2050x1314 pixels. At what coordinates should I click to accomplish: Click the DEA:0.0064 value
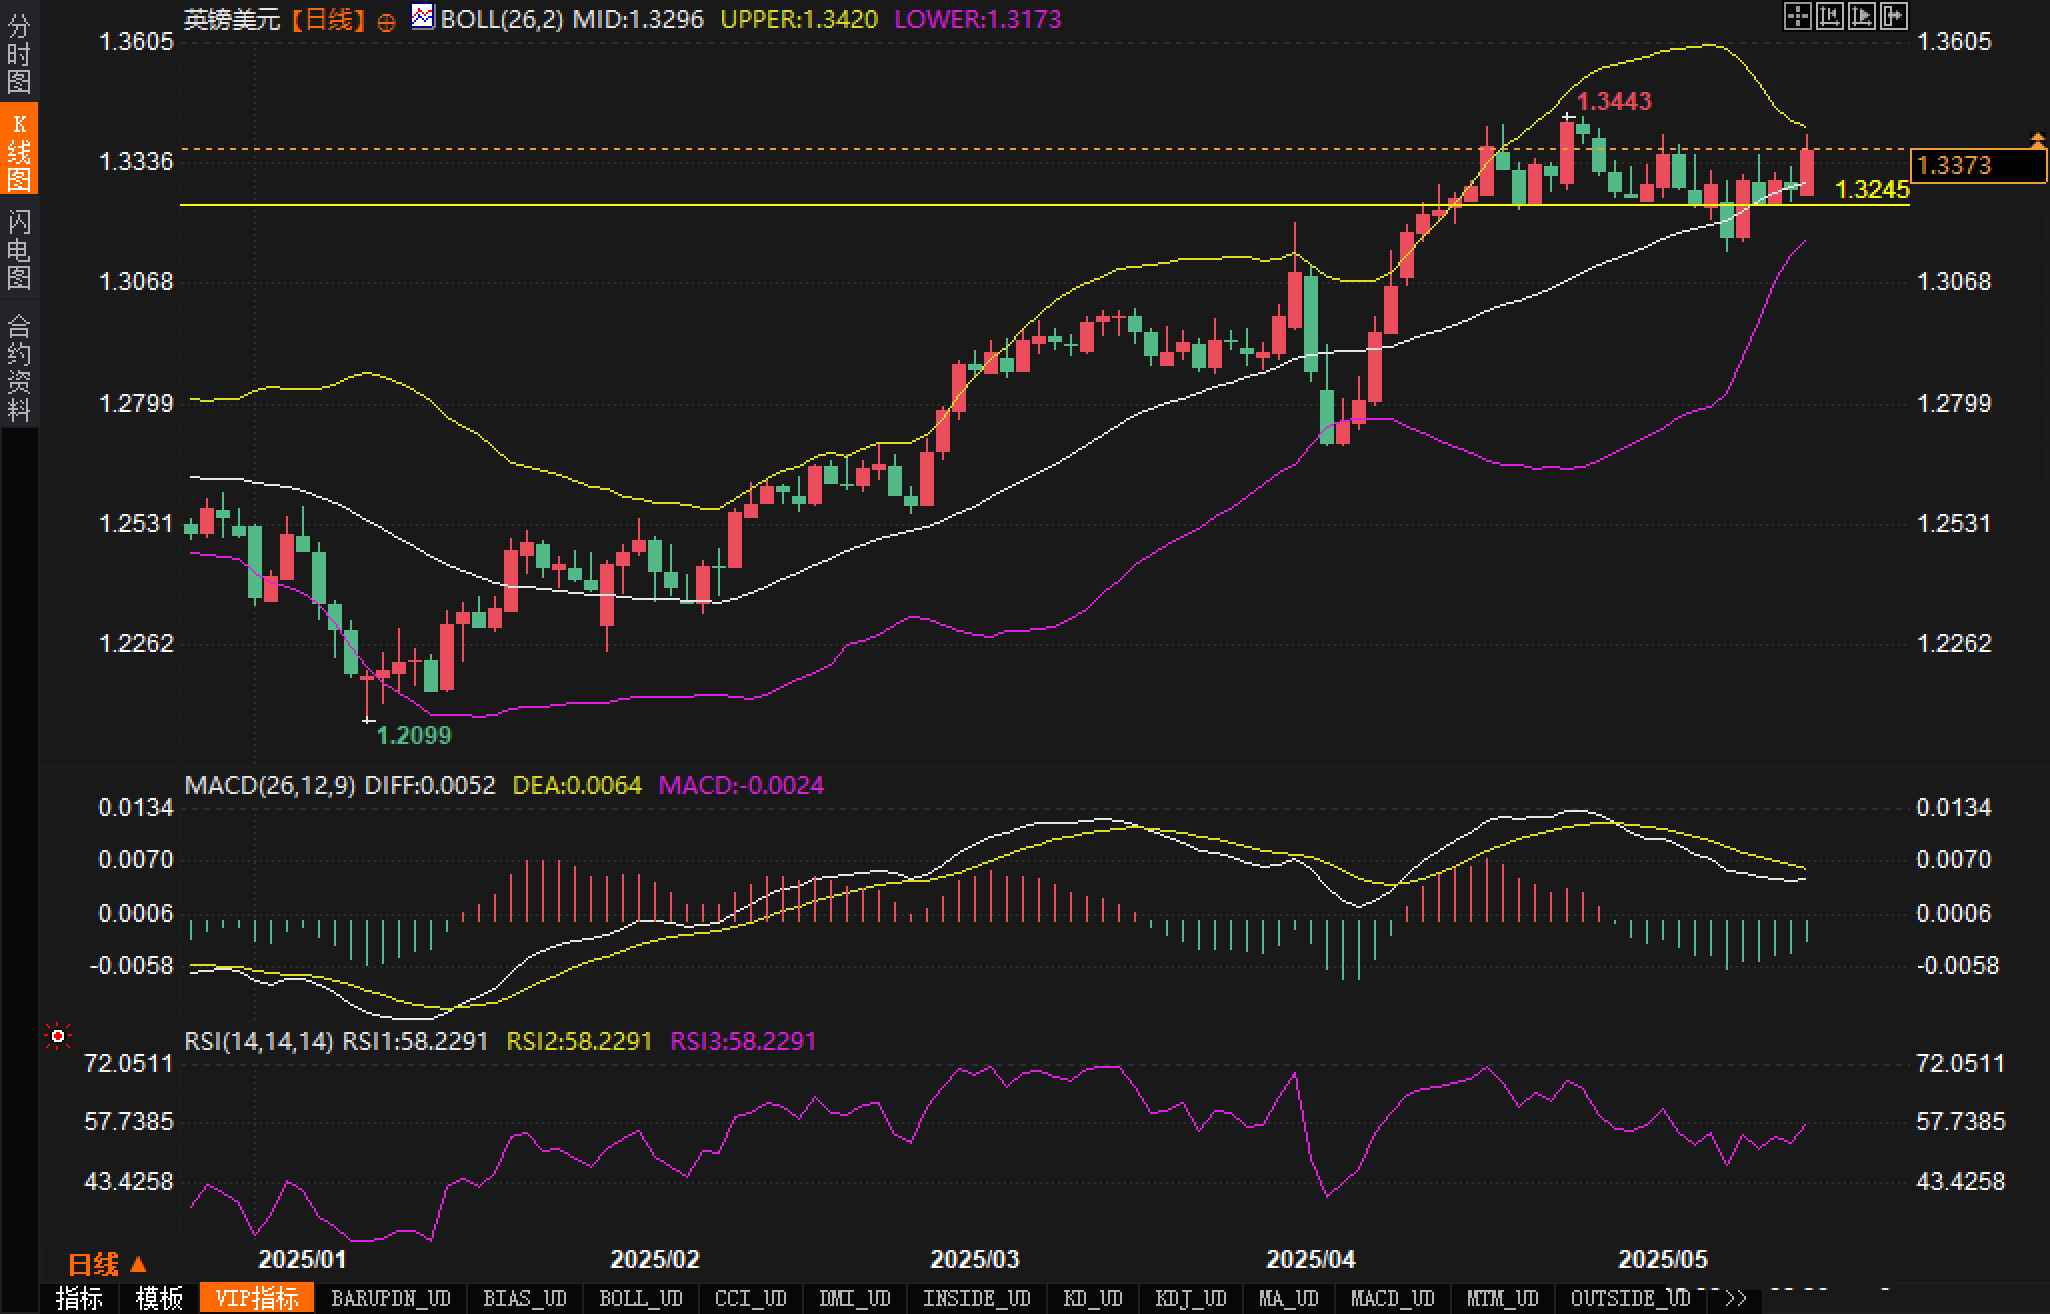(x=577, y=785)
